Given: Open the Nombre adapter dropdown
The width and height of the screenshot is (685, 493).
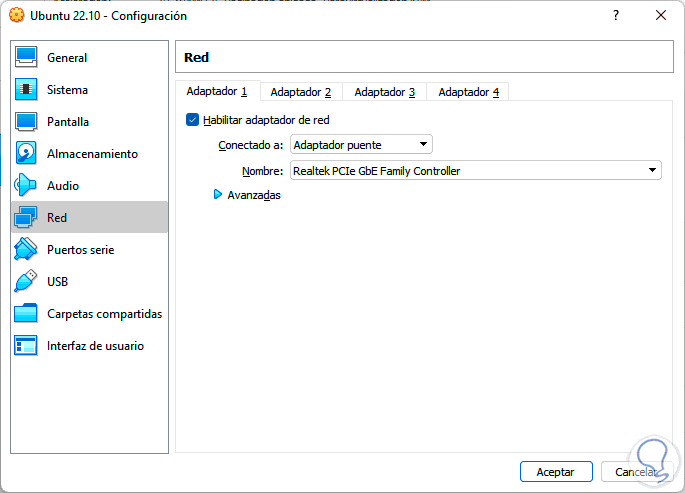Looking at the screenshot, I should 475,171.
